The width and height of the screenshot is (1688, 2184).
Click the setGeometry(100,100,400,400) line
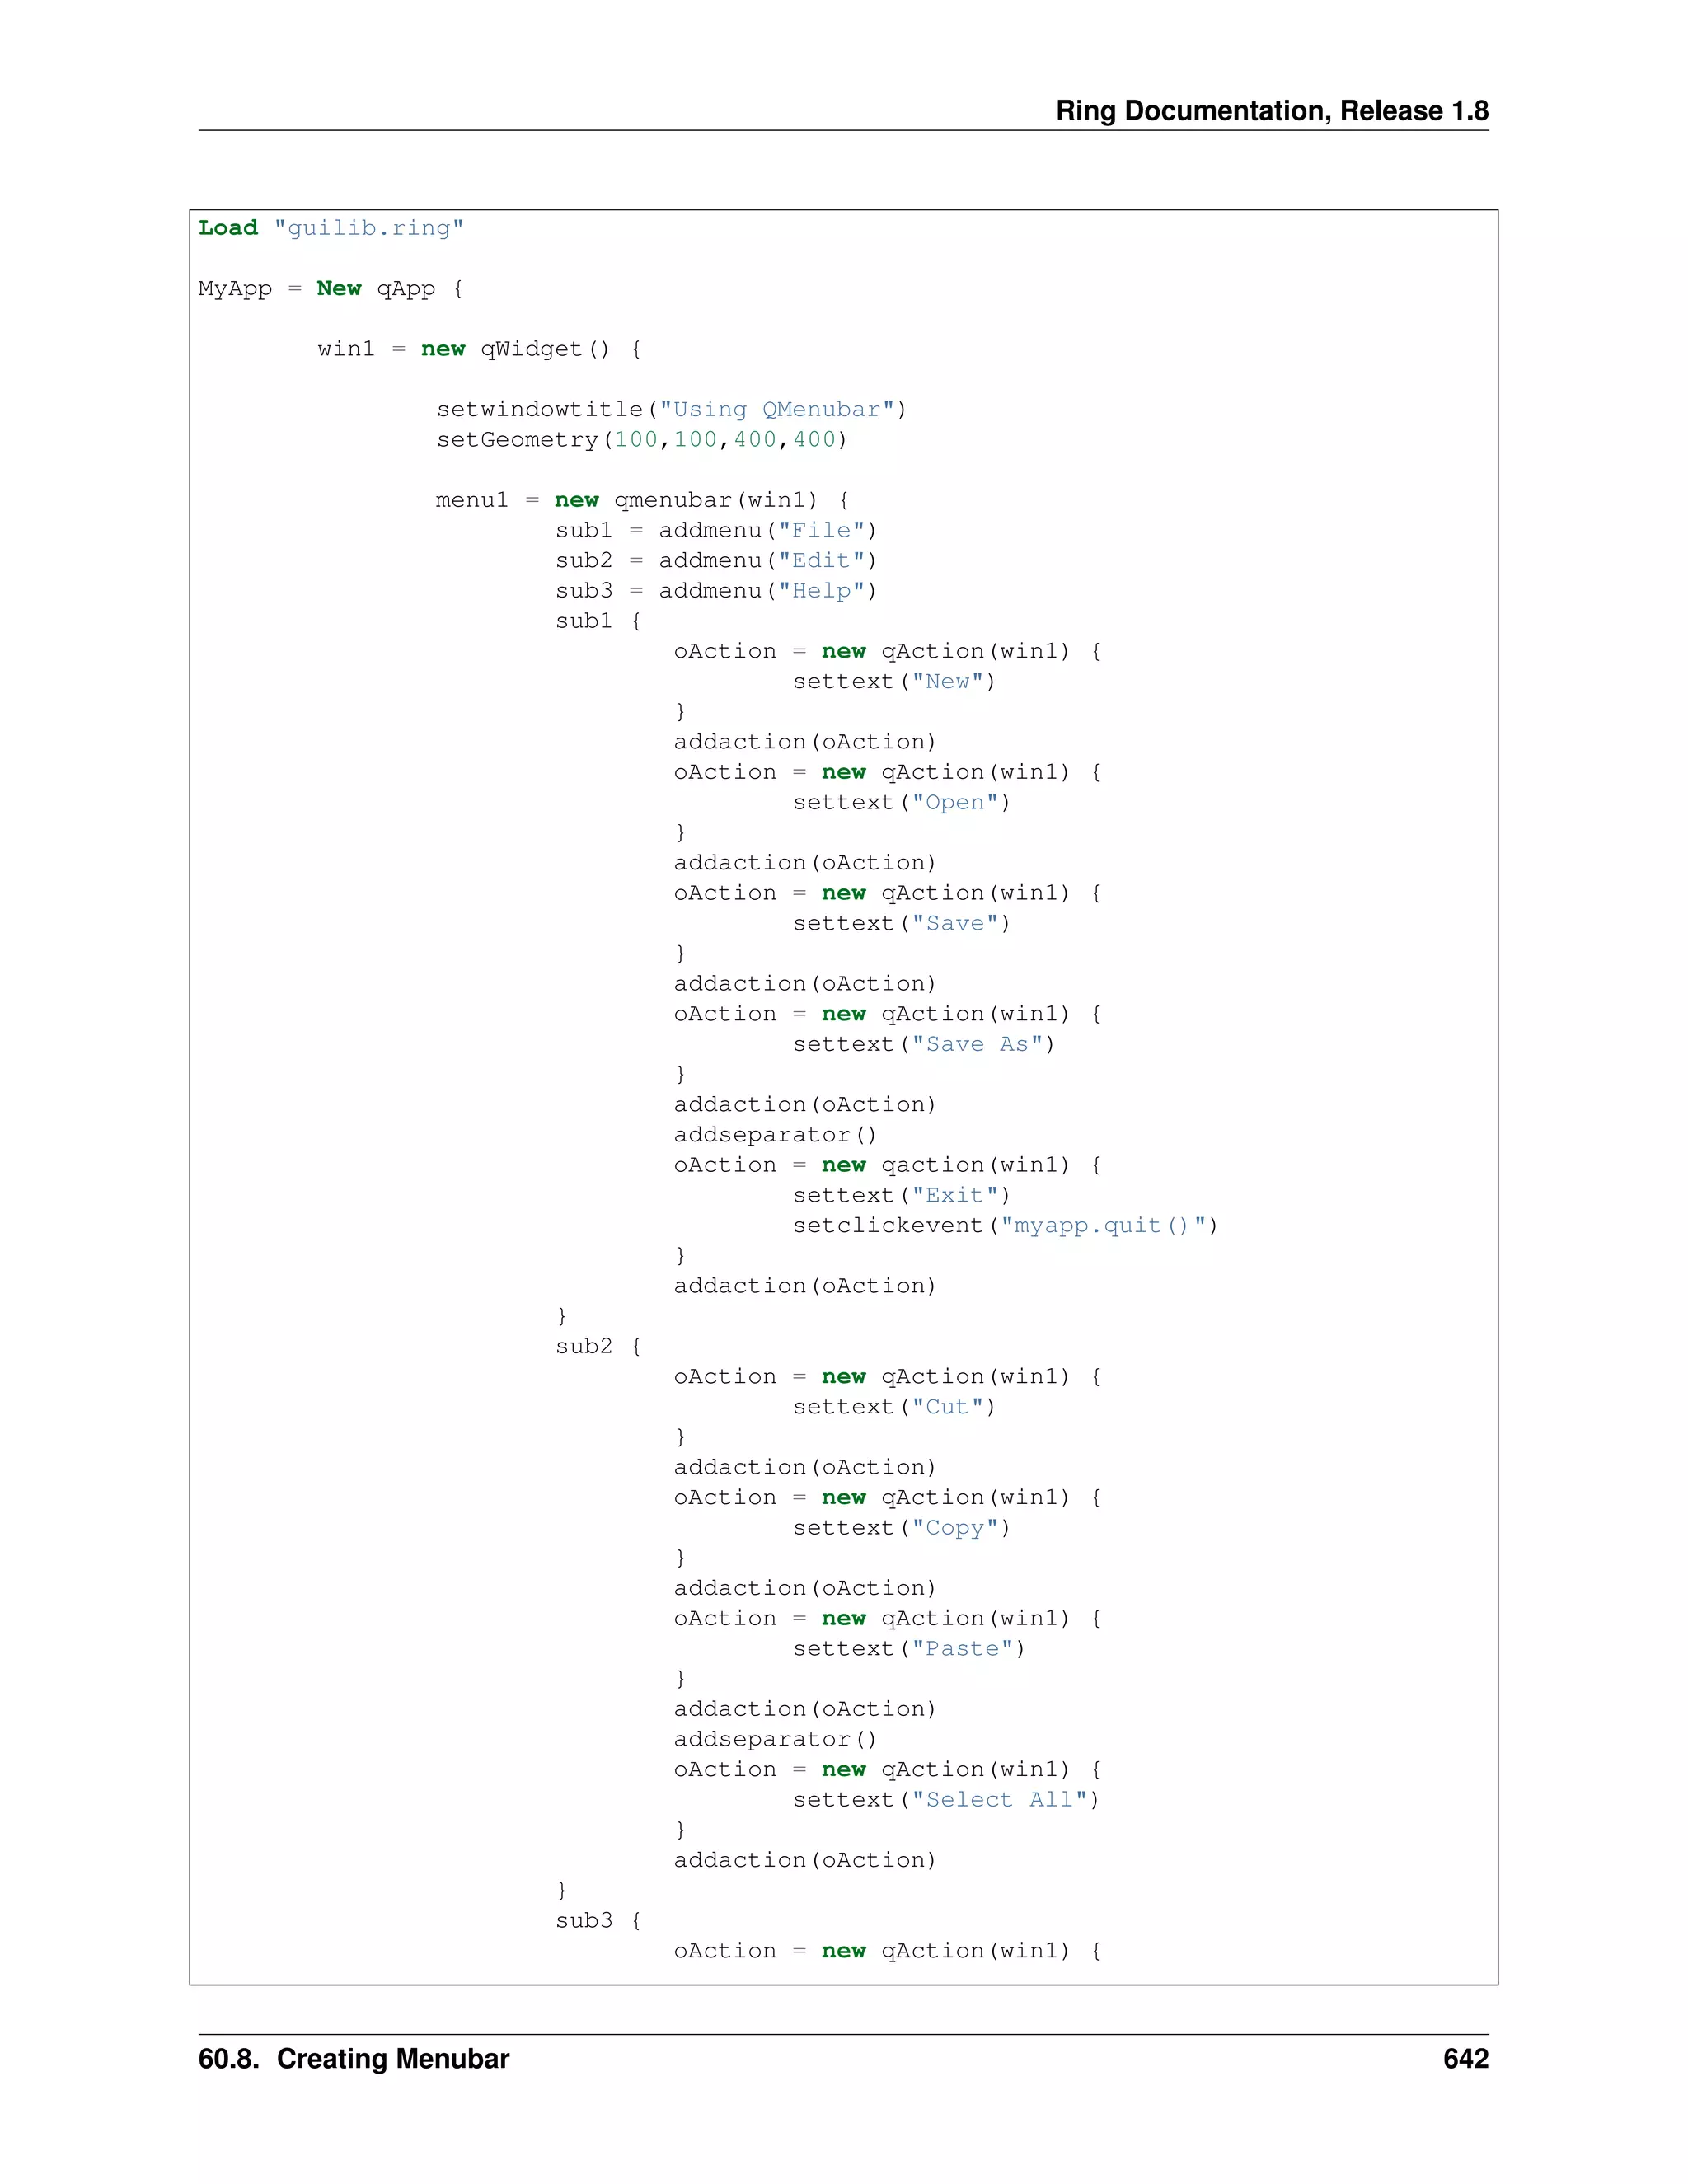(641, 440)
